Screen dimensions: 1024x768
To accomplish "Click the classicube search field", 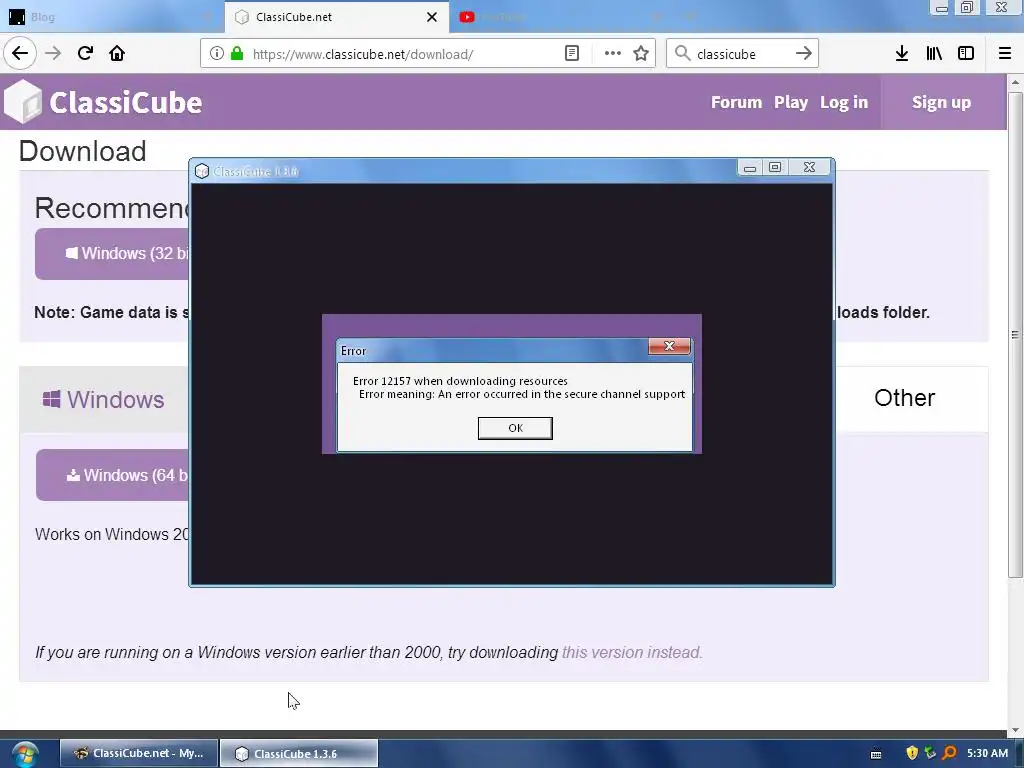I will click(x=741, y=54).
